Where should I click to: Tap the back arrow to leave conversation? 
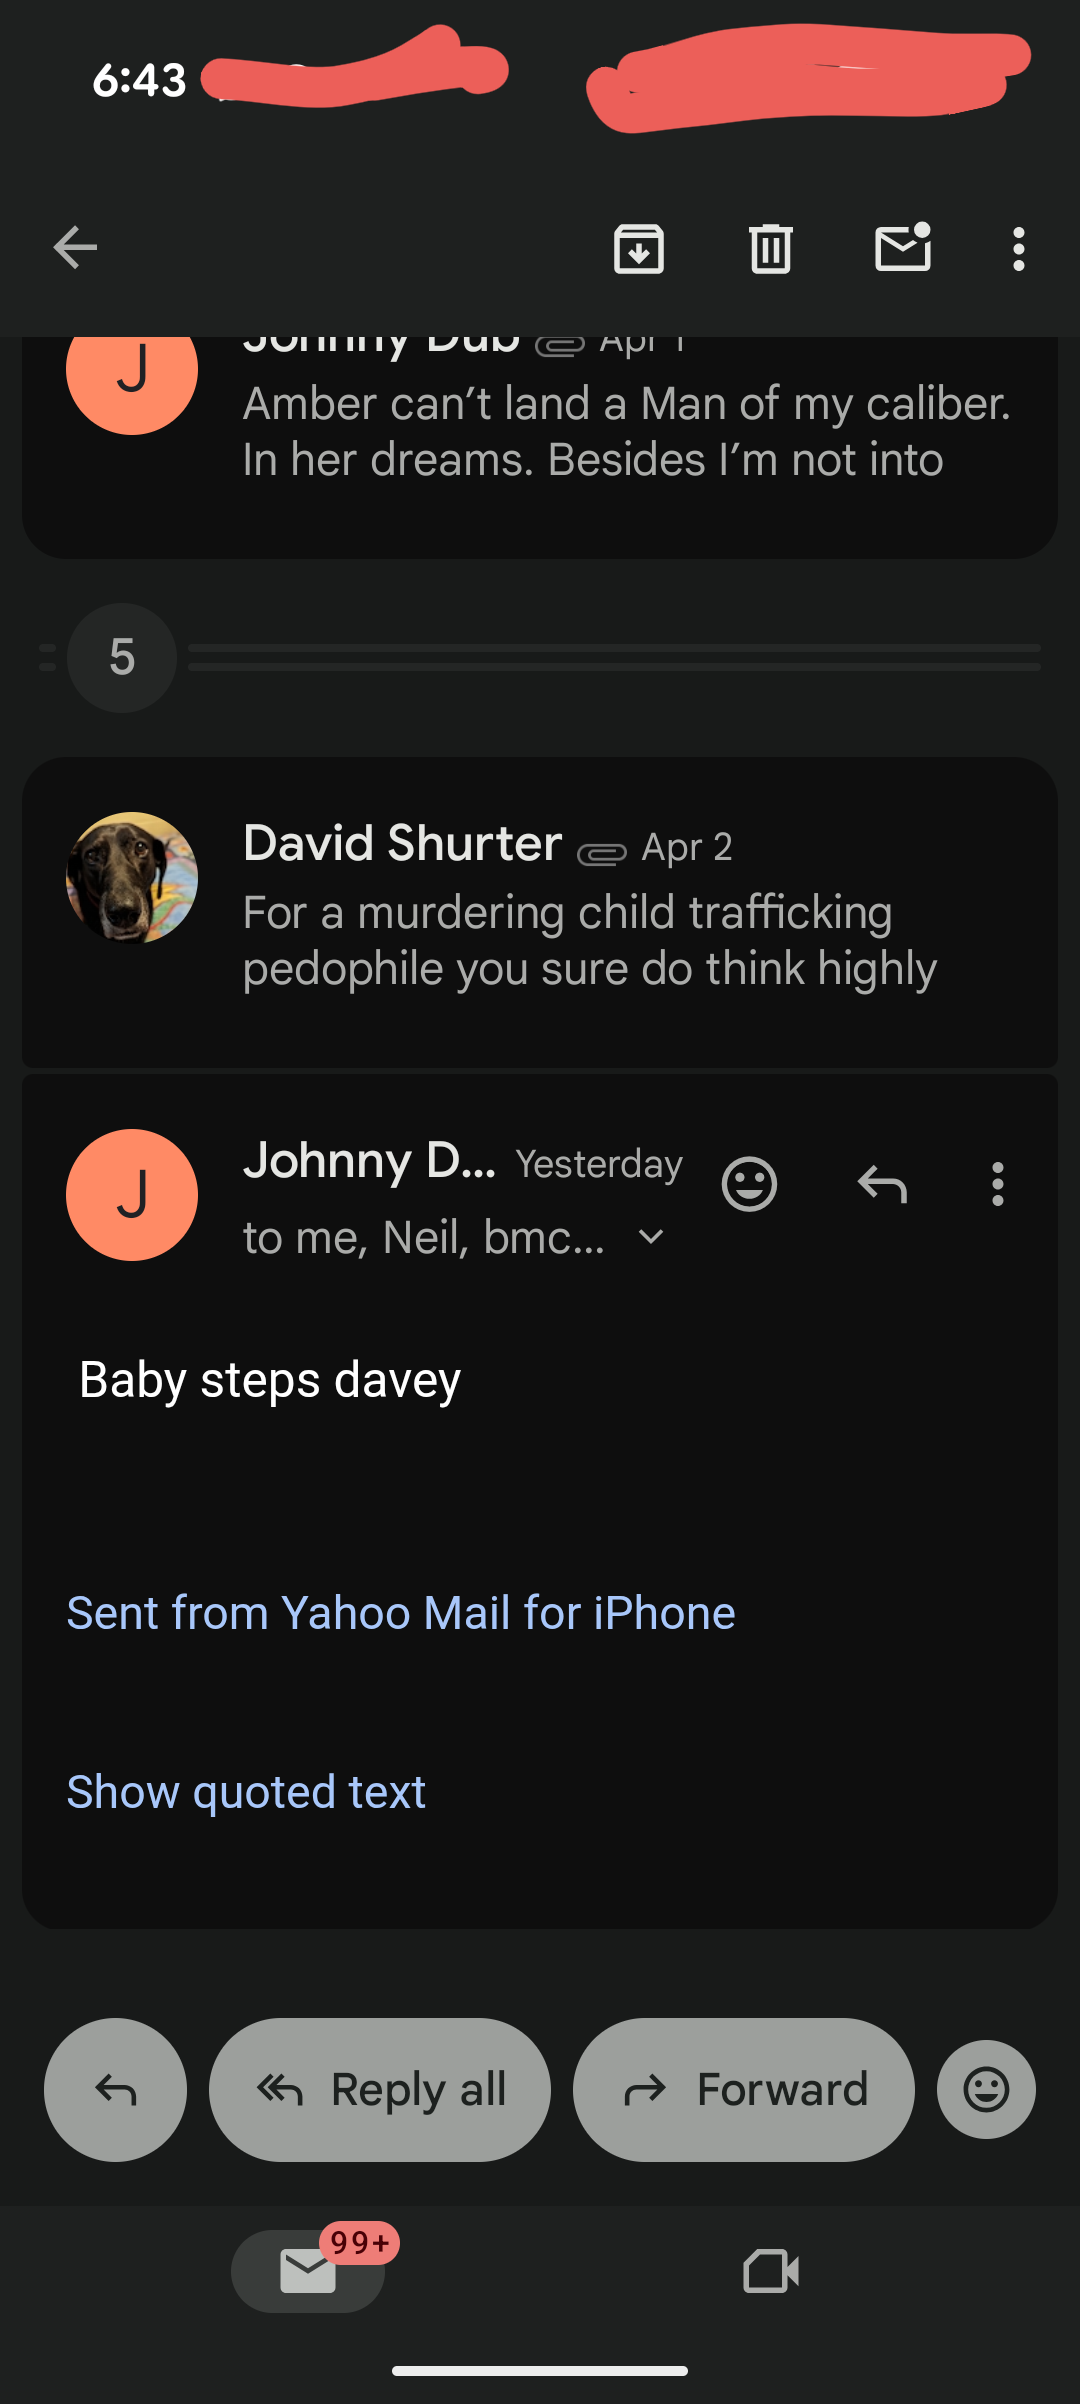point(75,248)
